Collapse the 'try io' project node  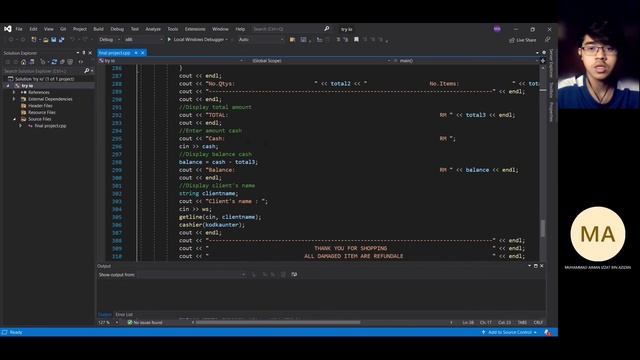8,86
